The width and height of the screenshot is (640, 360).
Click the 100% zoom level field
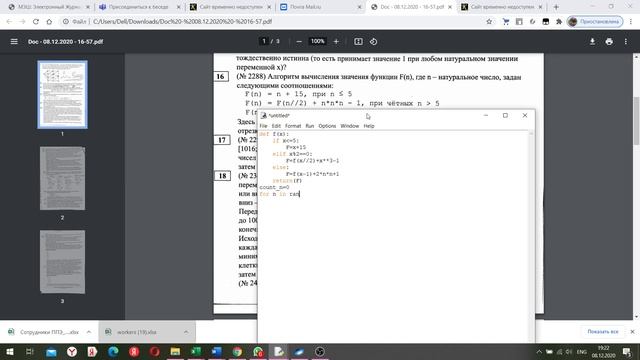318,41
